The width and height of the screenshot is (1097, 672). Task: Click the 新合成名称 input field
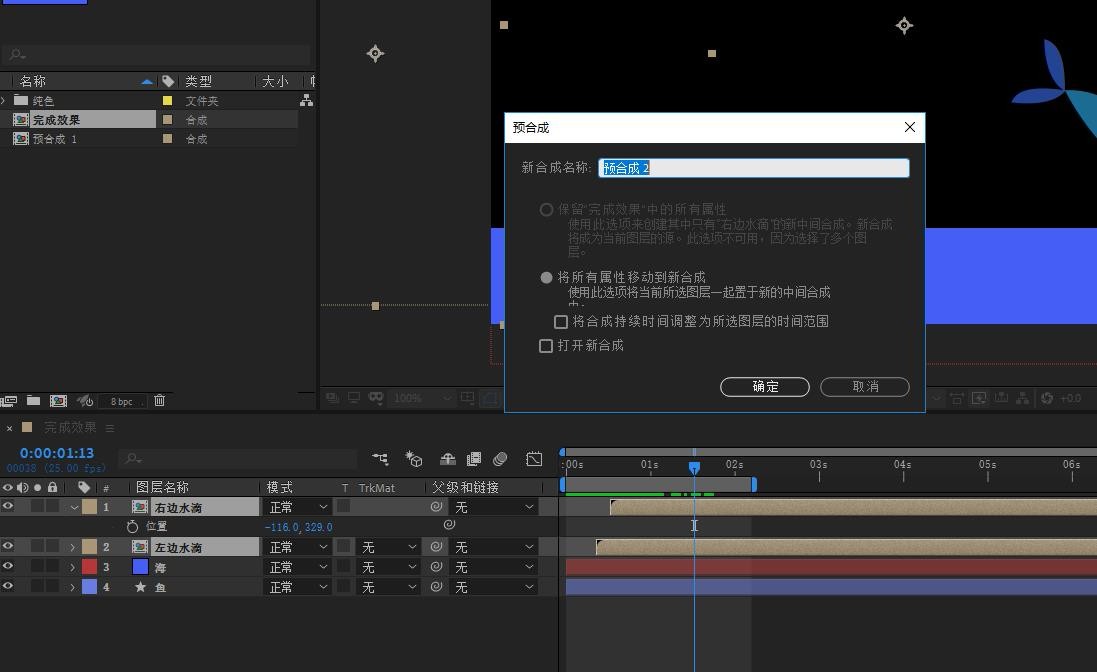(753, 168)
